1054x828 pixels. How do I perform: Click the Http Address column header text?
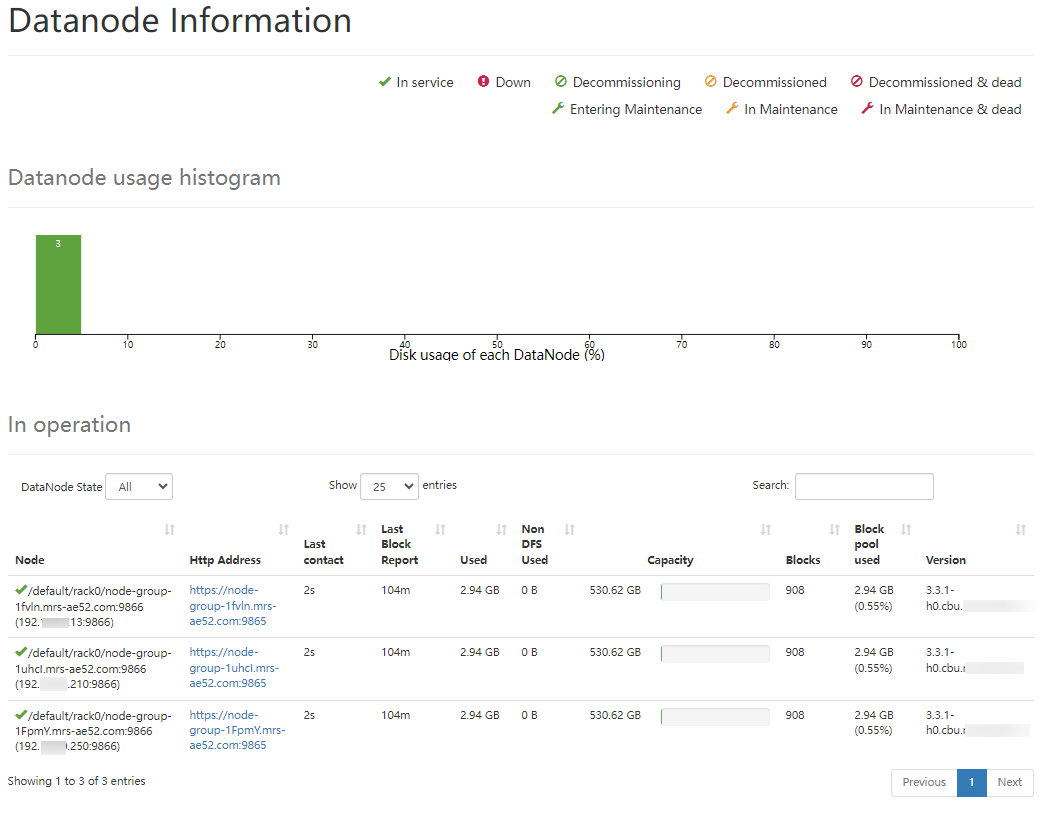225,560
